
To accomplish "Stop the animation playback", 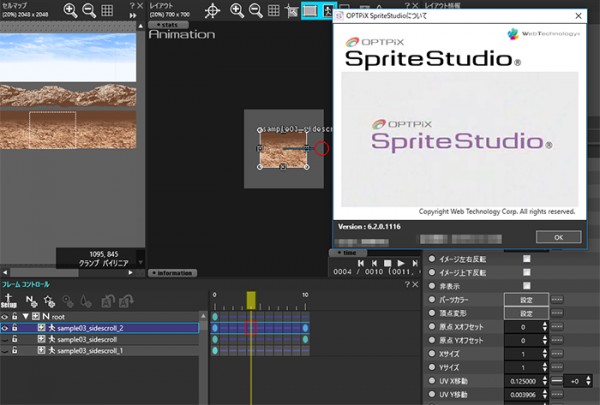I will (387, 263).
